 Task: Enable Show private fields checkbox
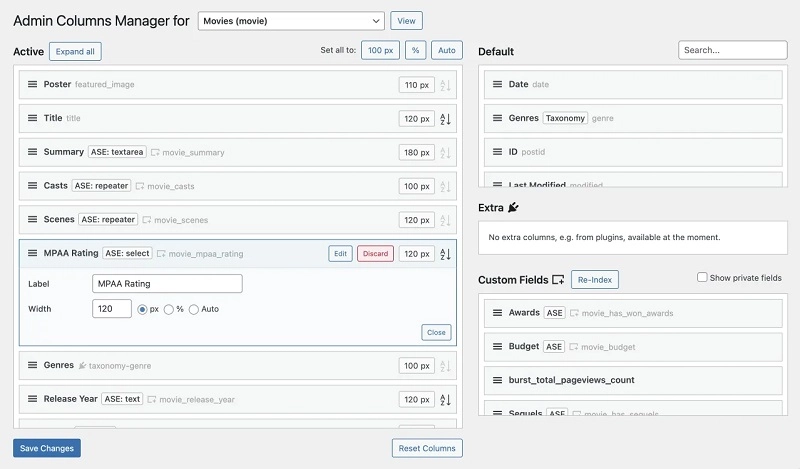pos(702,277)
